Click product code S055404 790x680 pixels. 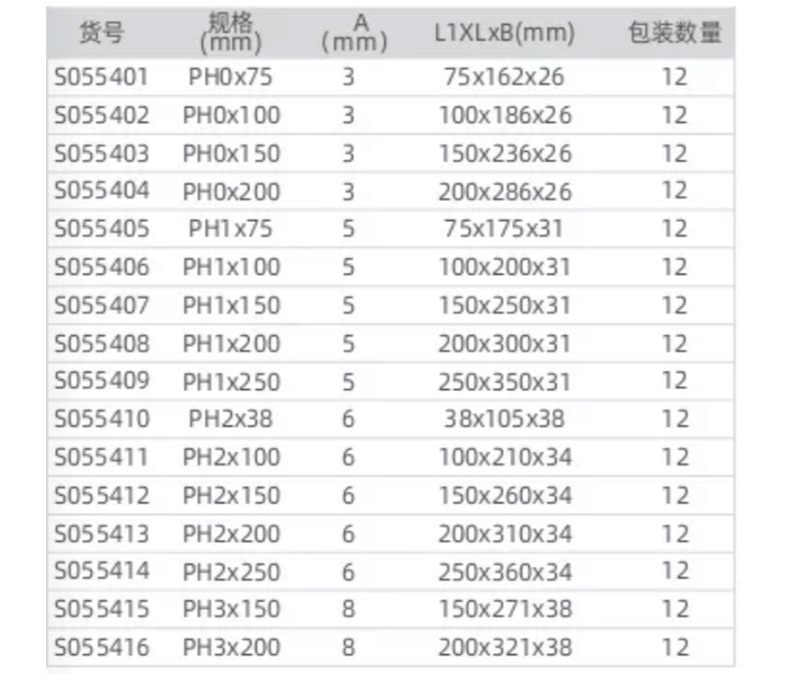coord(101,191)
